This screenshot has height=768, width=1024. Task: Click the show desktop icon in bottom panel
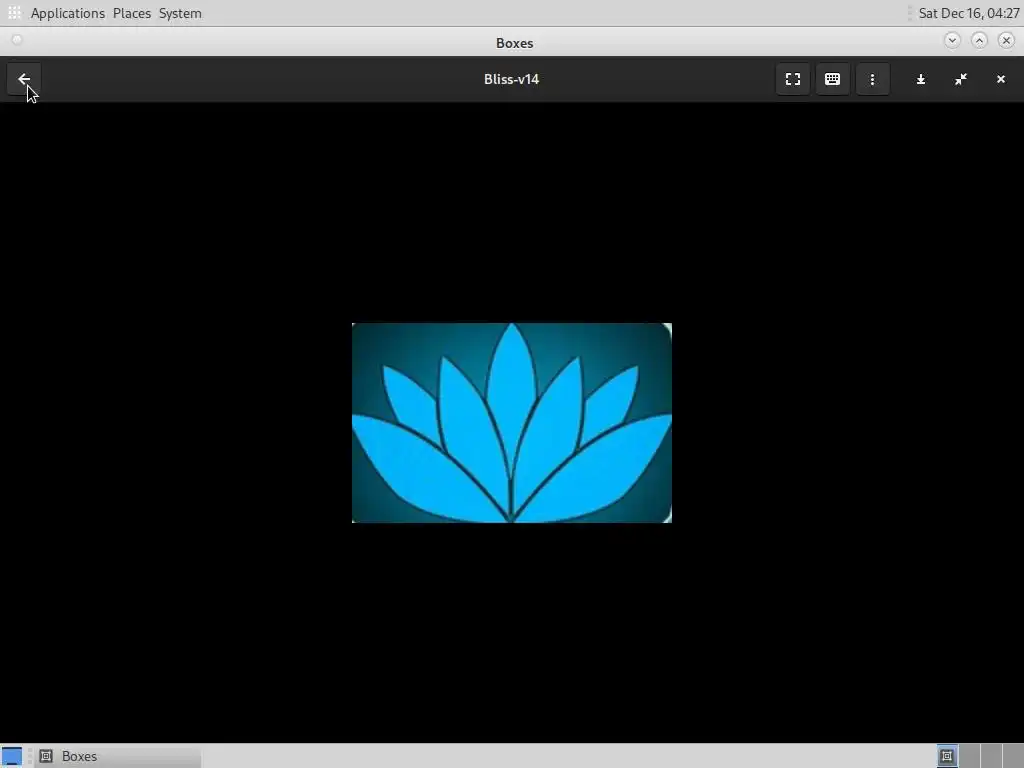(x=12, y=756)
